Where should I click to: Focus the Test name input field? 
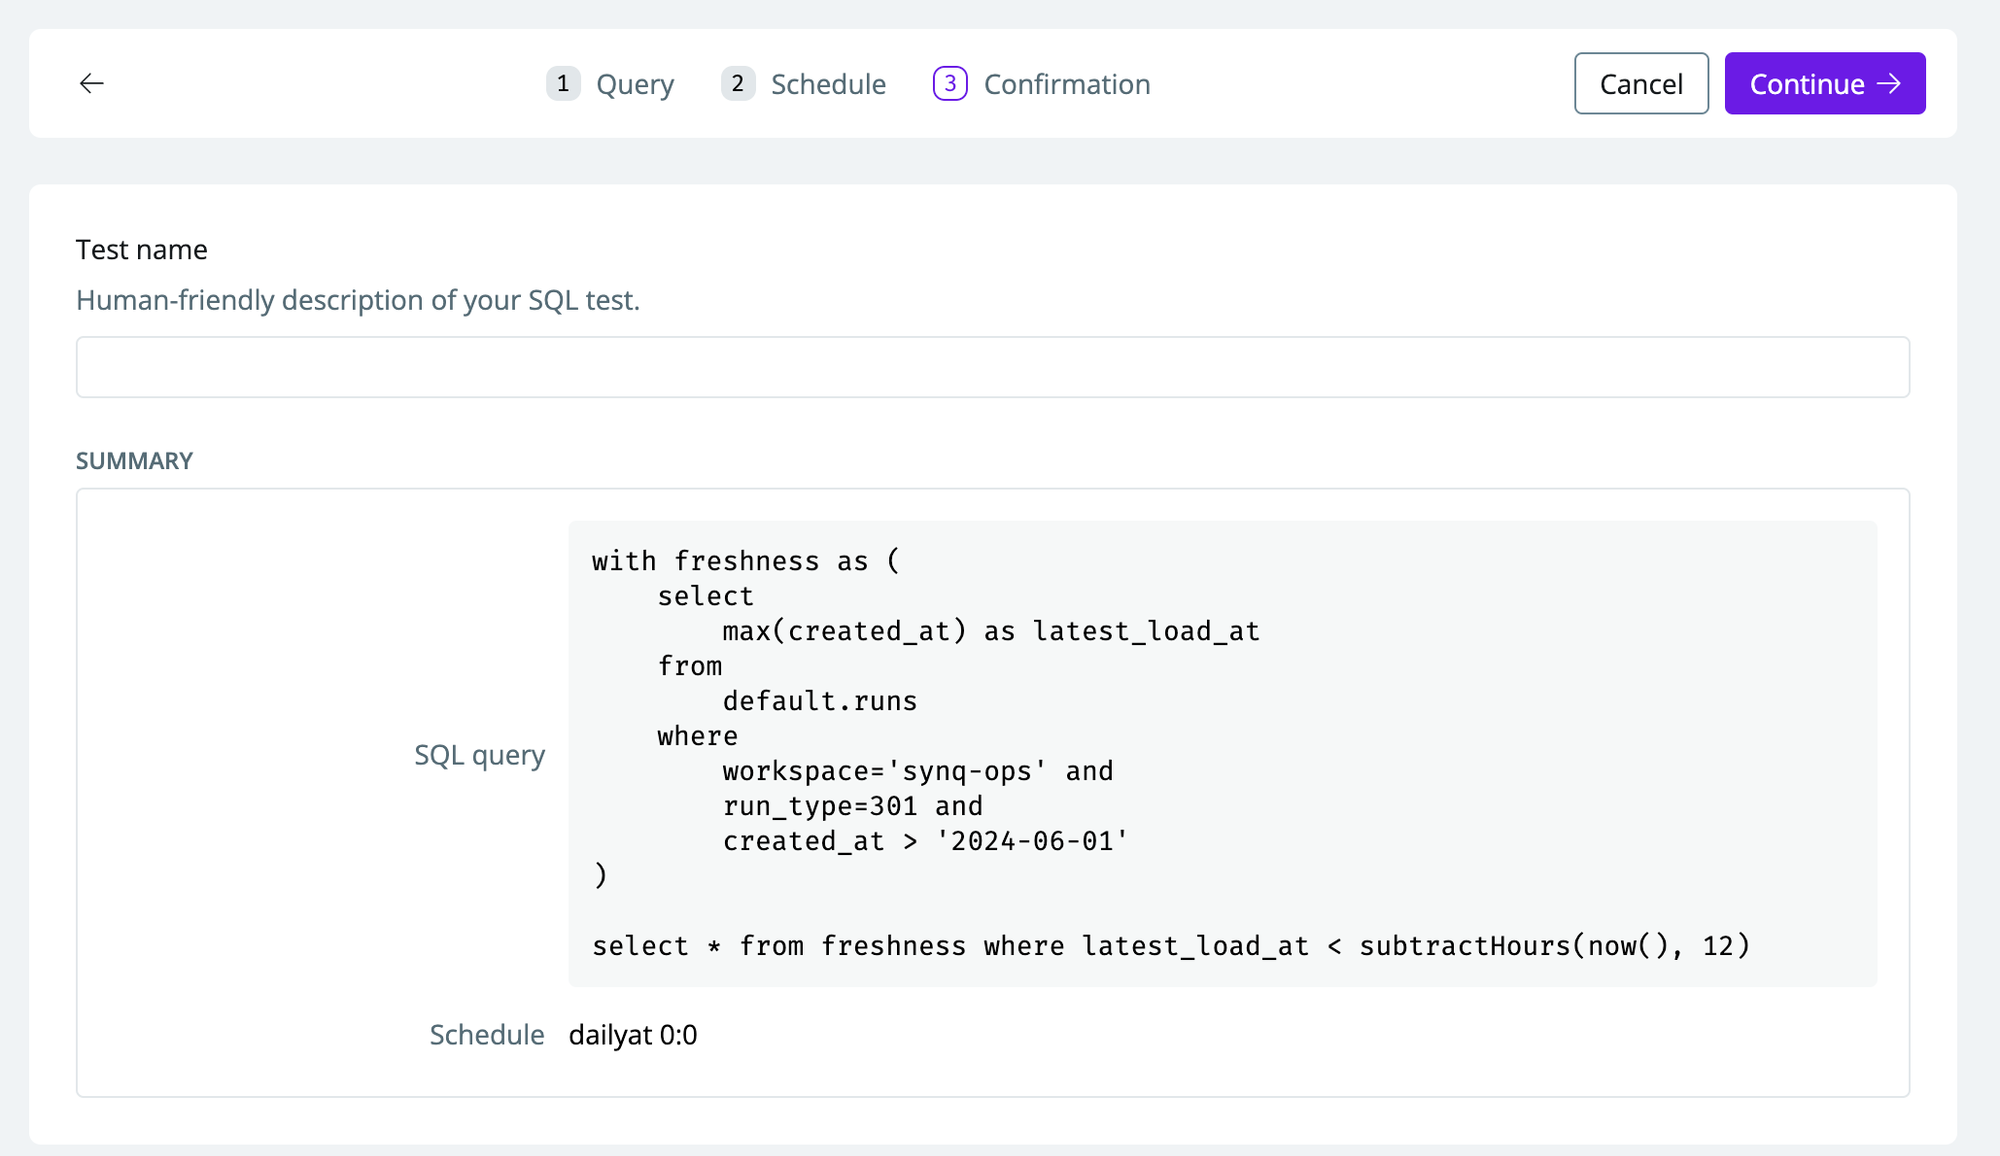(992, 367)
